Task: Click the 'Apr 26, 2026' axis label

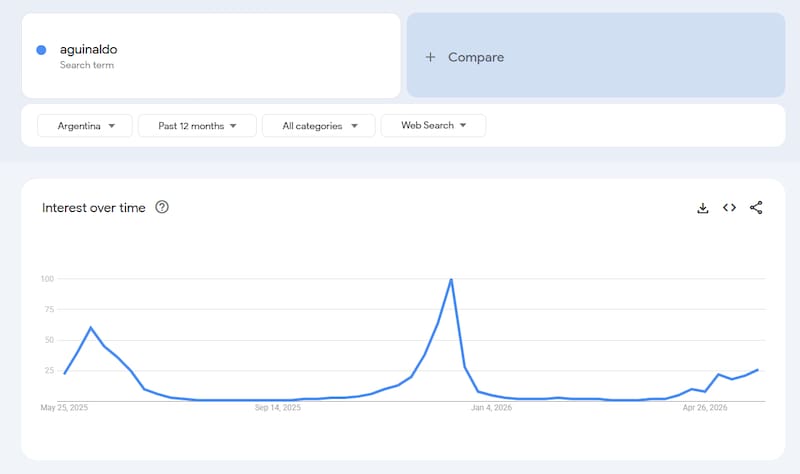Action: click(x=705, y=408)
